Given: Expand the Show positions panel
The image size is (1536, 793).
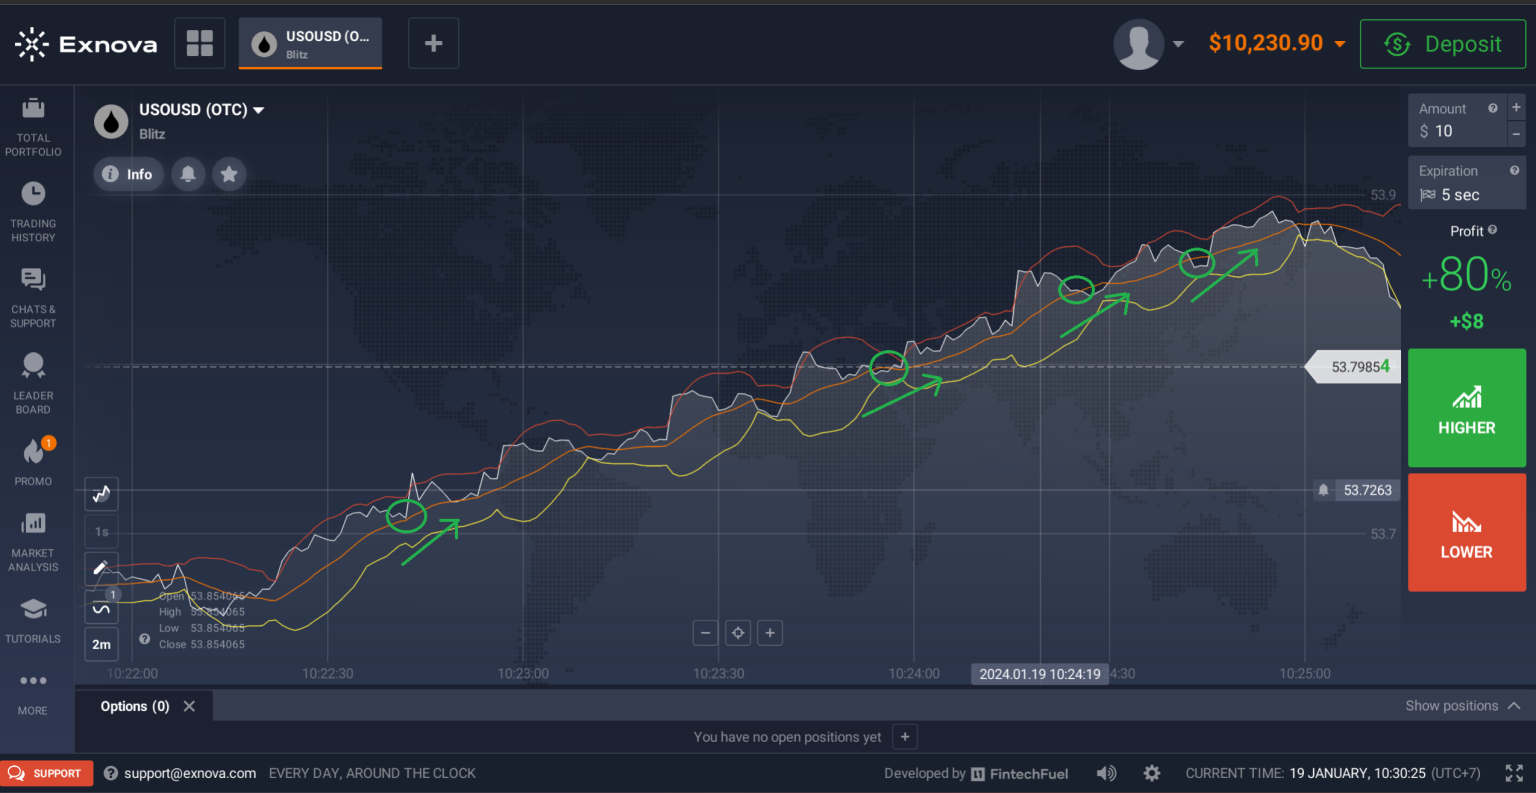Looking at the screenshot, I should 1463,706.
